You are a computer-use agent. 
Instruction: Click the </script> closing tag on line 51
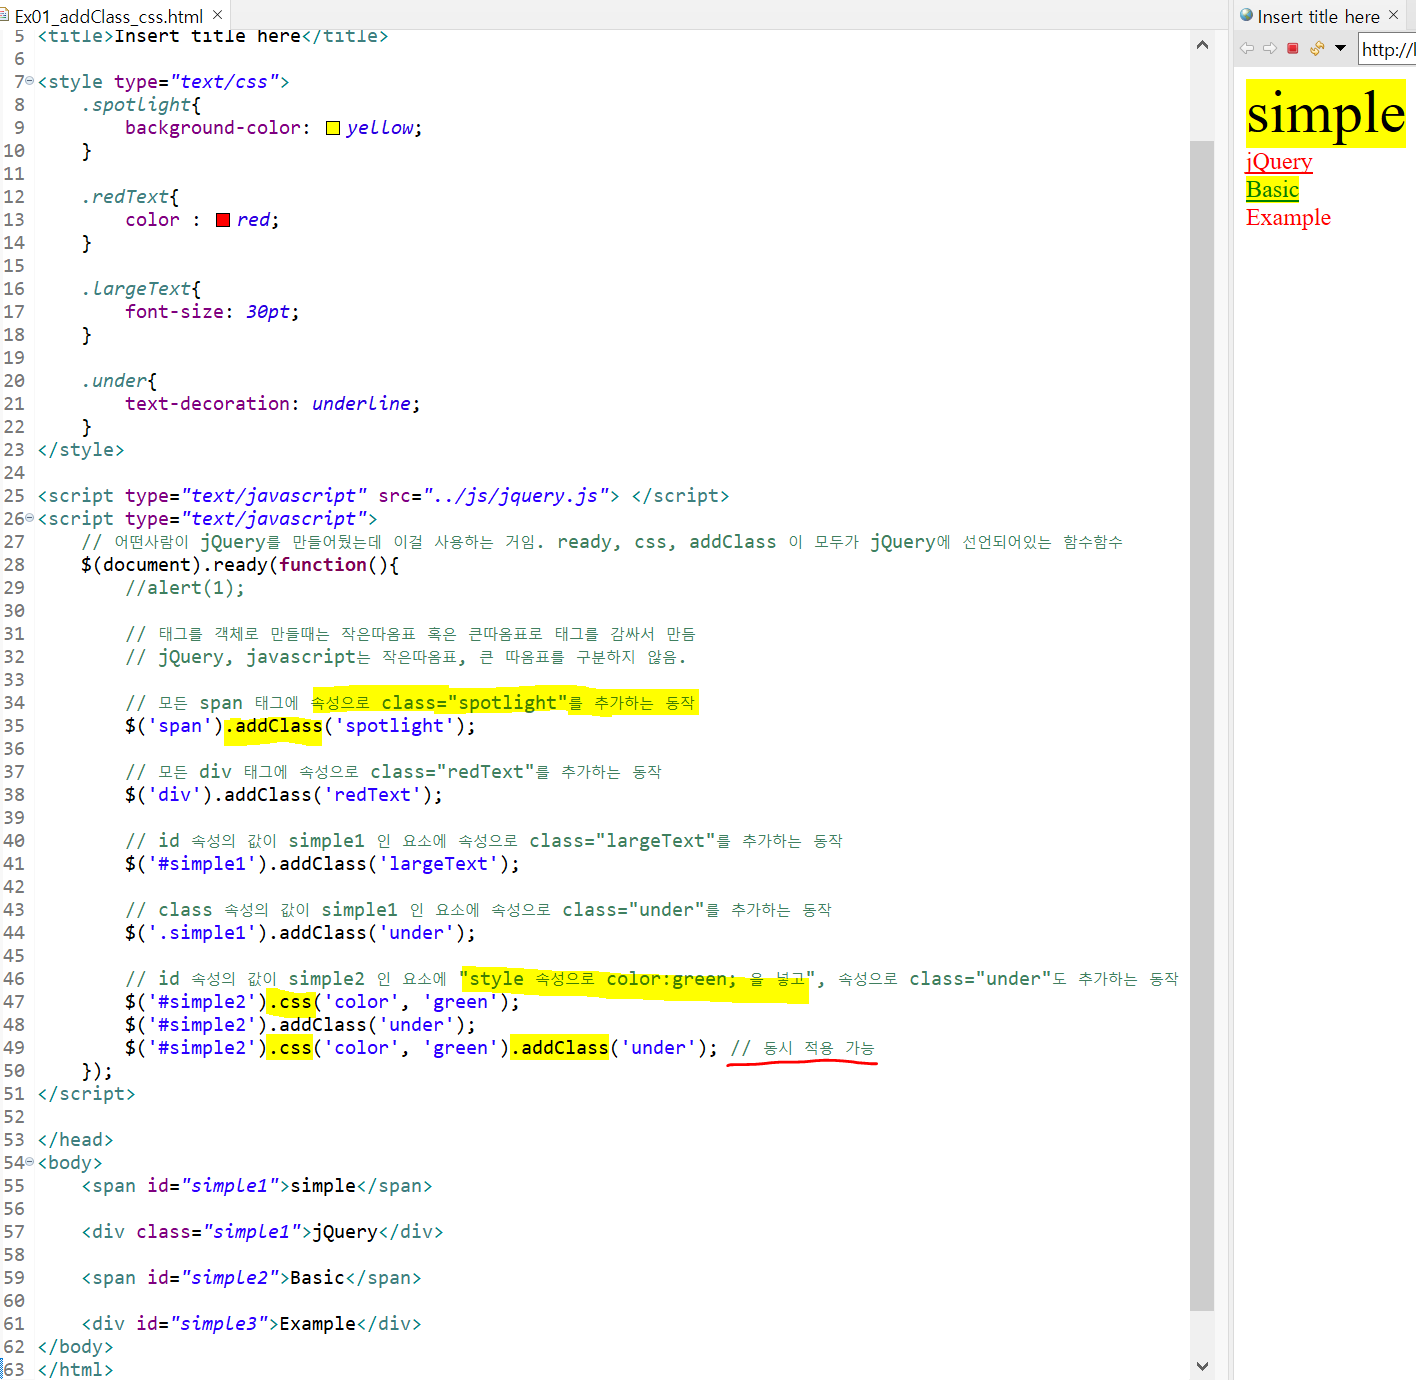pyautogui.click(x=87, y=1094)
